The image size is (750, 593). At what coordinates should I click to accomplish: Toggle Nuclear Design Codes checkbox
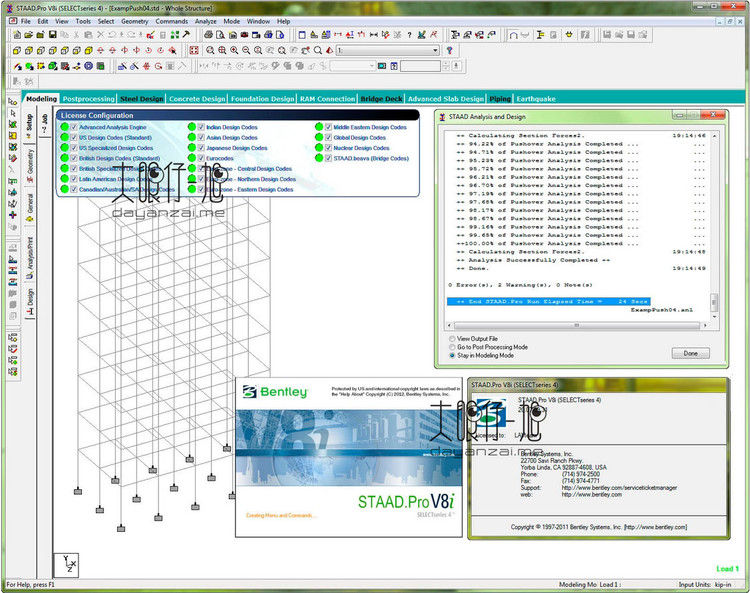(x=329, y=148)
